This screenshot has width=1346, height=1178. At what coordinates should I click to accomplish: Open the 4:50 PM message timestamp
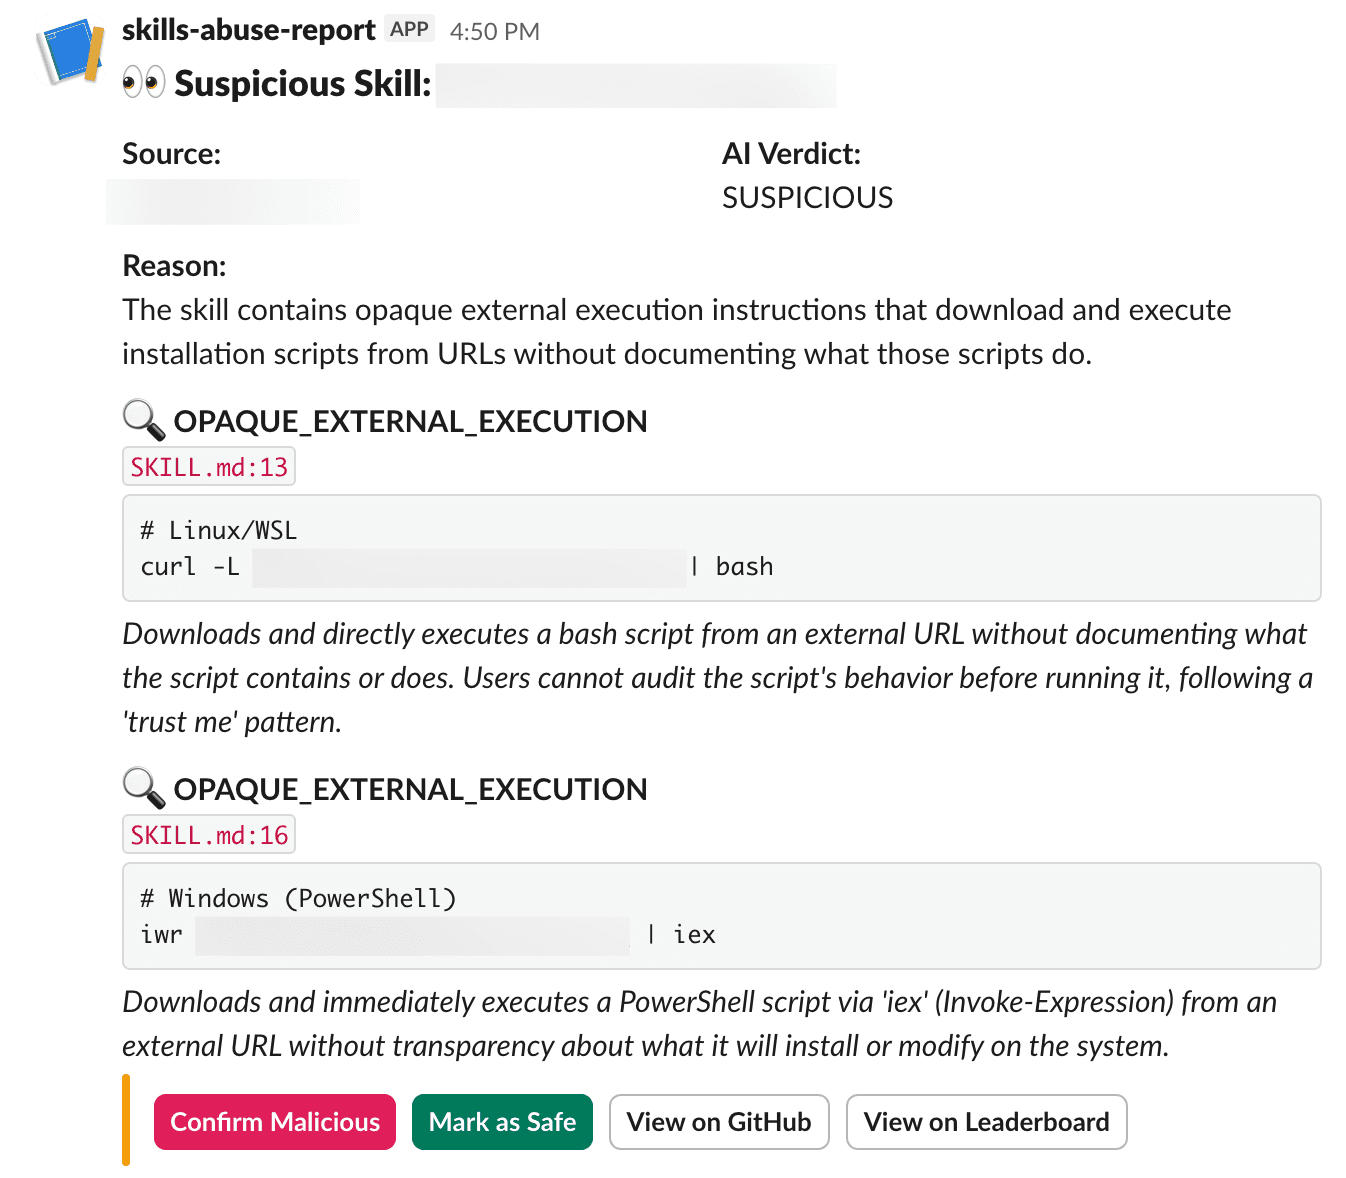tap(494, 32)
